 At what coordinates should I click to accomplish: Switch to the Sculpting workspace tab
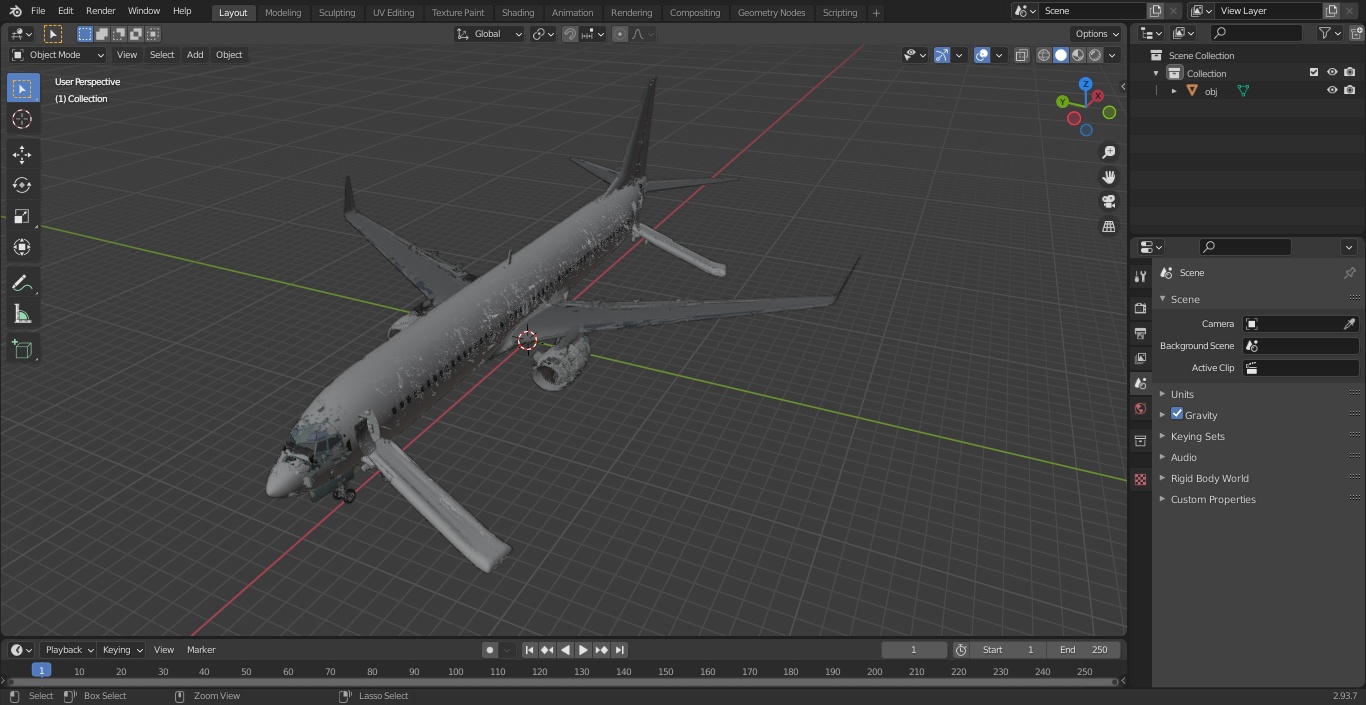[x=337, y=12]
